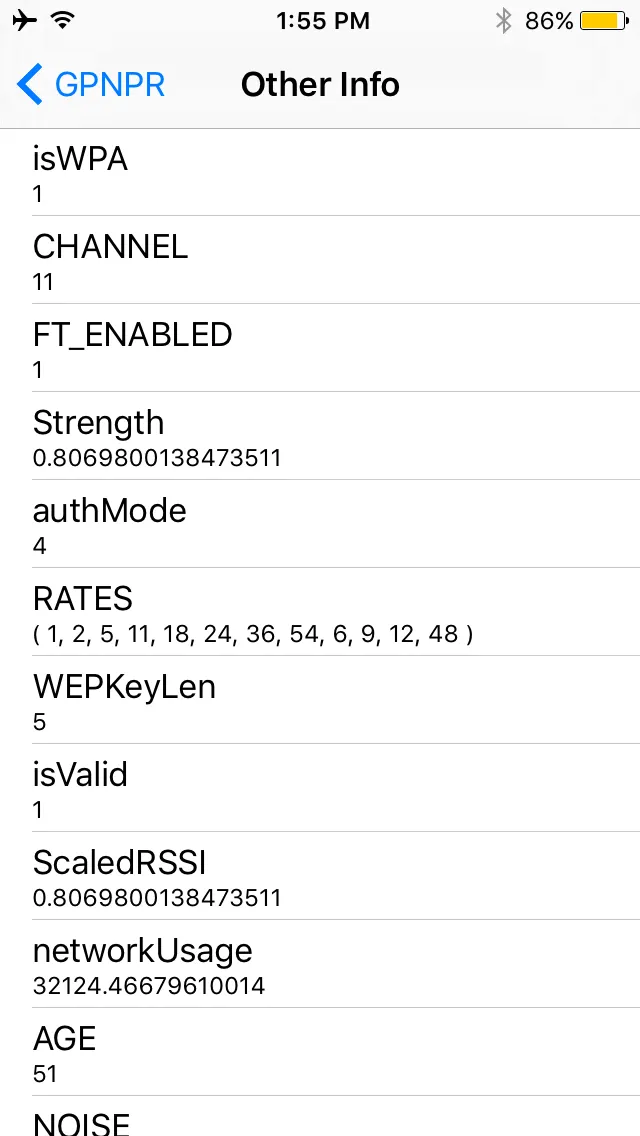Tap the 86% battery percentage text

(549, 21)
